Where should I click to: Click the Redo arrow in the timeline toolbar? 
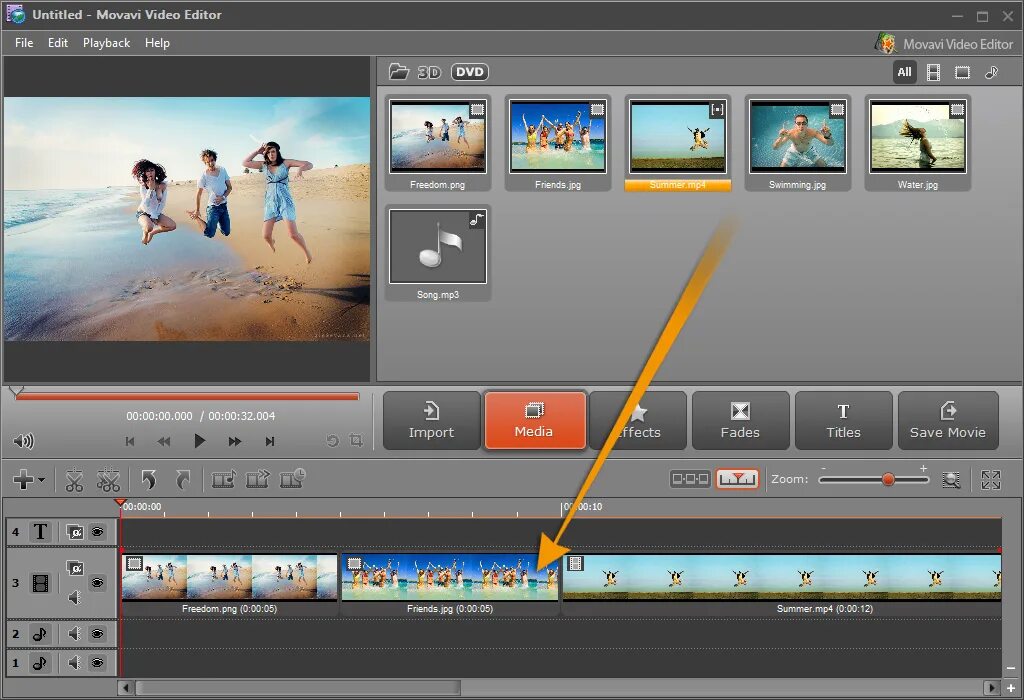[183, 480]
